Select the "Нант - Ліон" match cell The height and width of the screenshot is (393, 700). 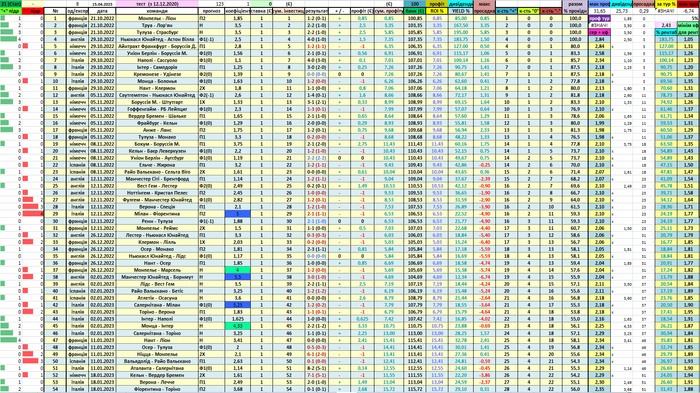tap(157, 340)
